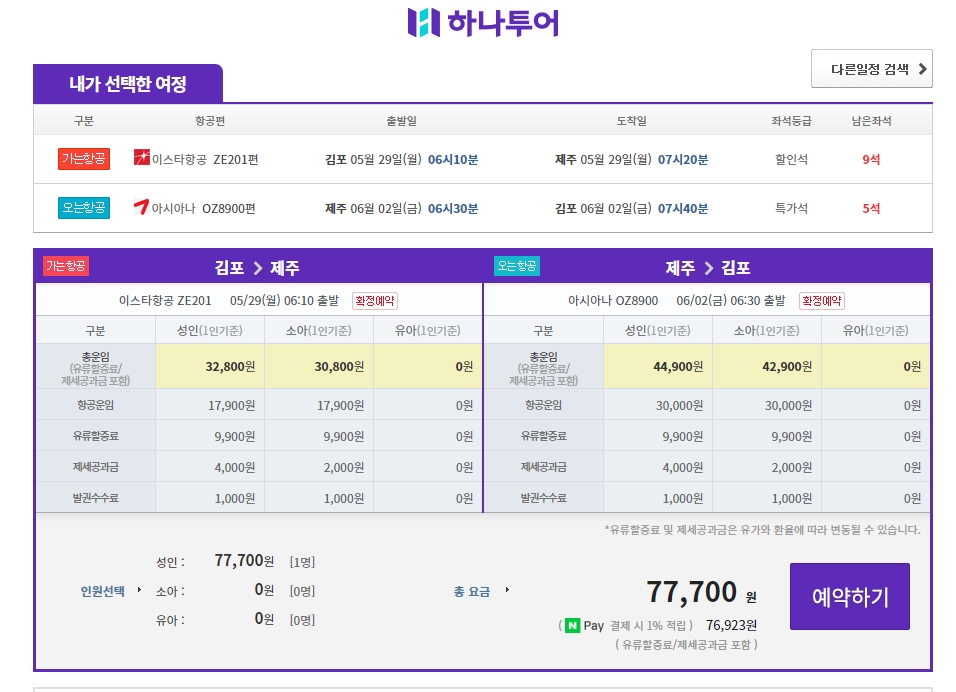Click the 하나투어 logo at top
The width and height of the screenshot is (956, 692).
(x=483, y=23)
